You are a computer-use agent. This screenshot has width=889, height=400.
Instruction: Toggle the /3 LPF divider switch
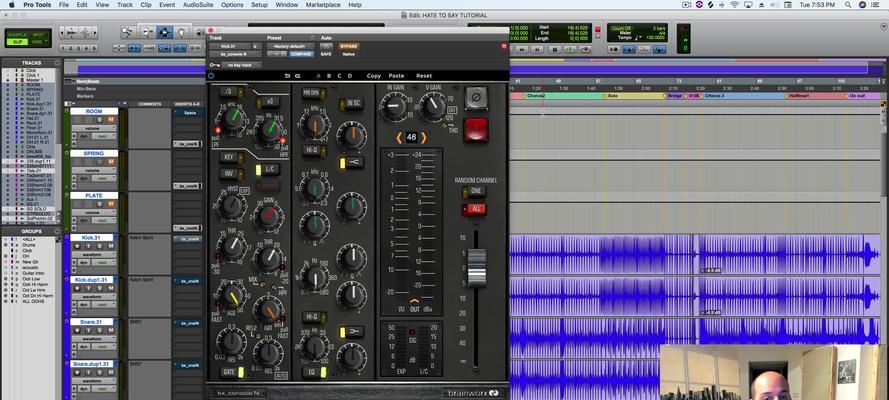232,92
